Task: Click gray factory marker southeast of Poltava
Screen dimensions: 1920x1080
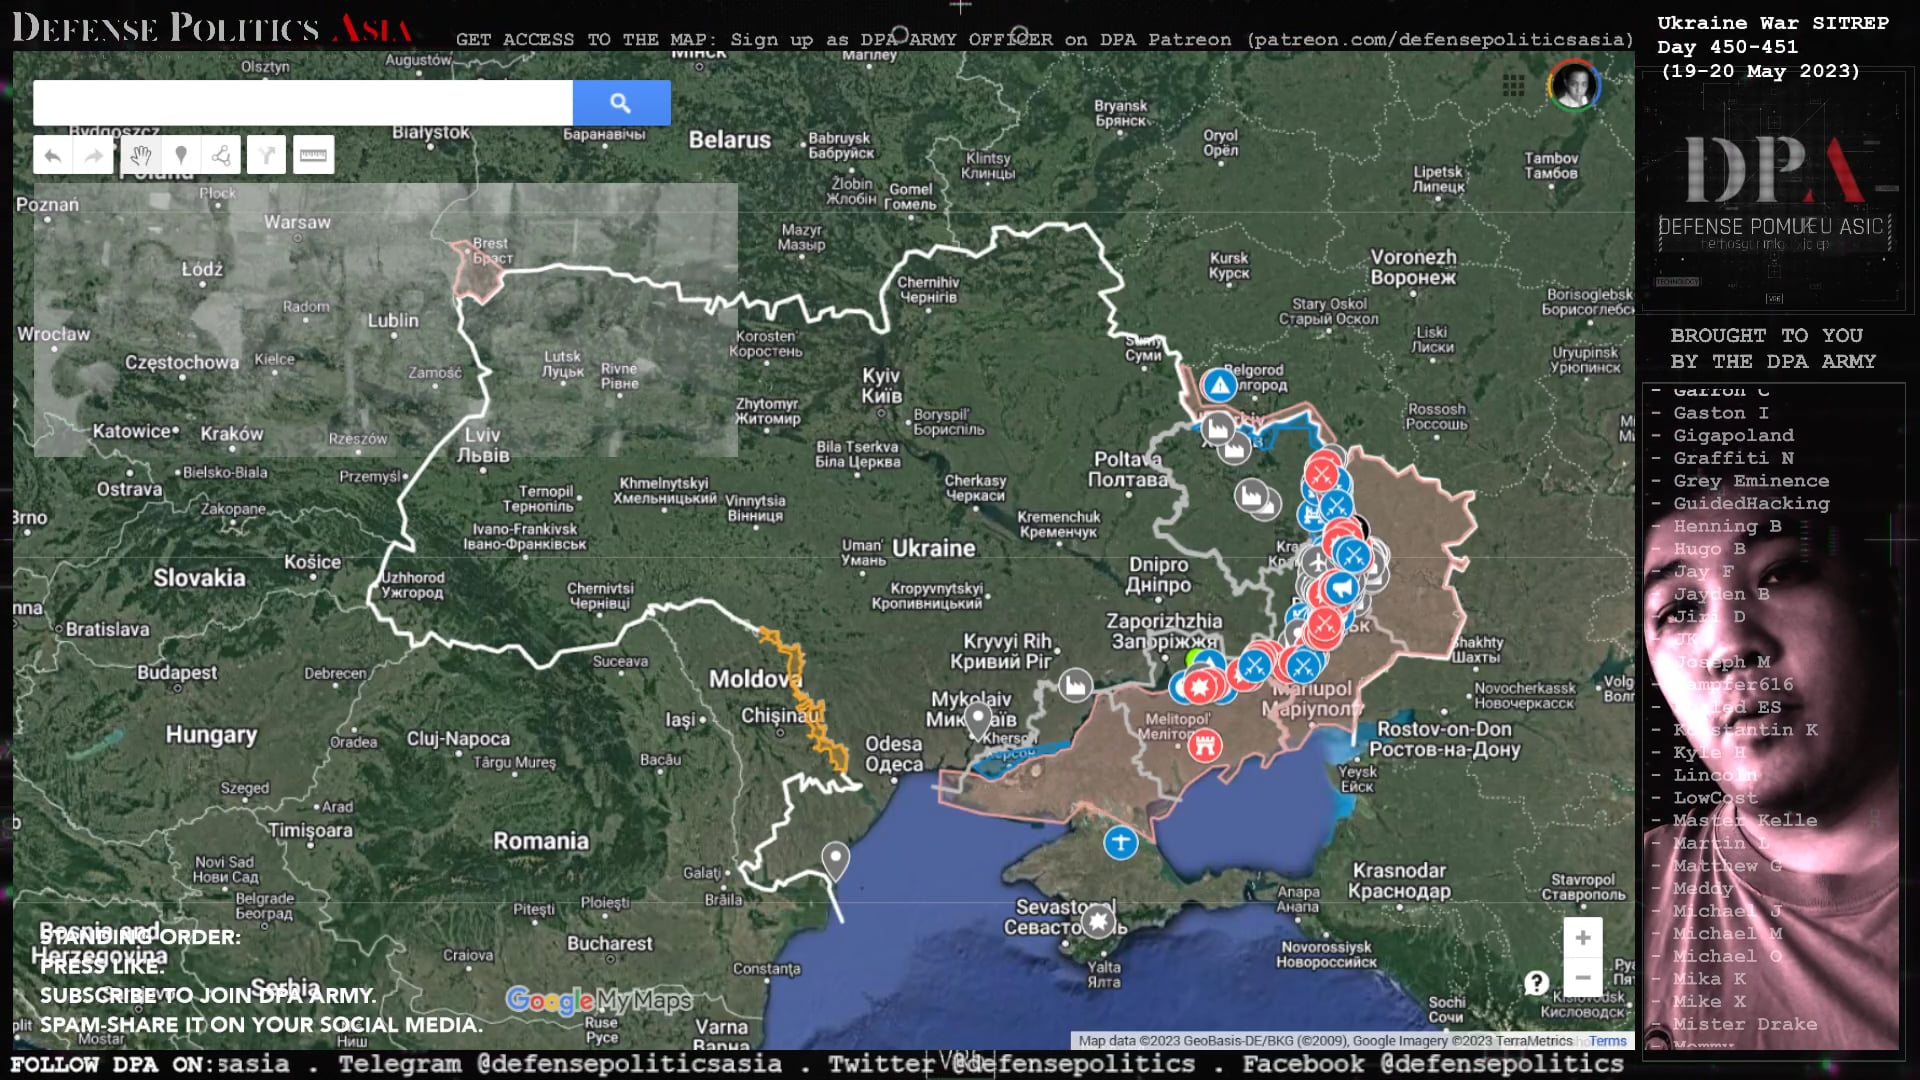Action: pyautogui.click(x=1251, y=495)
